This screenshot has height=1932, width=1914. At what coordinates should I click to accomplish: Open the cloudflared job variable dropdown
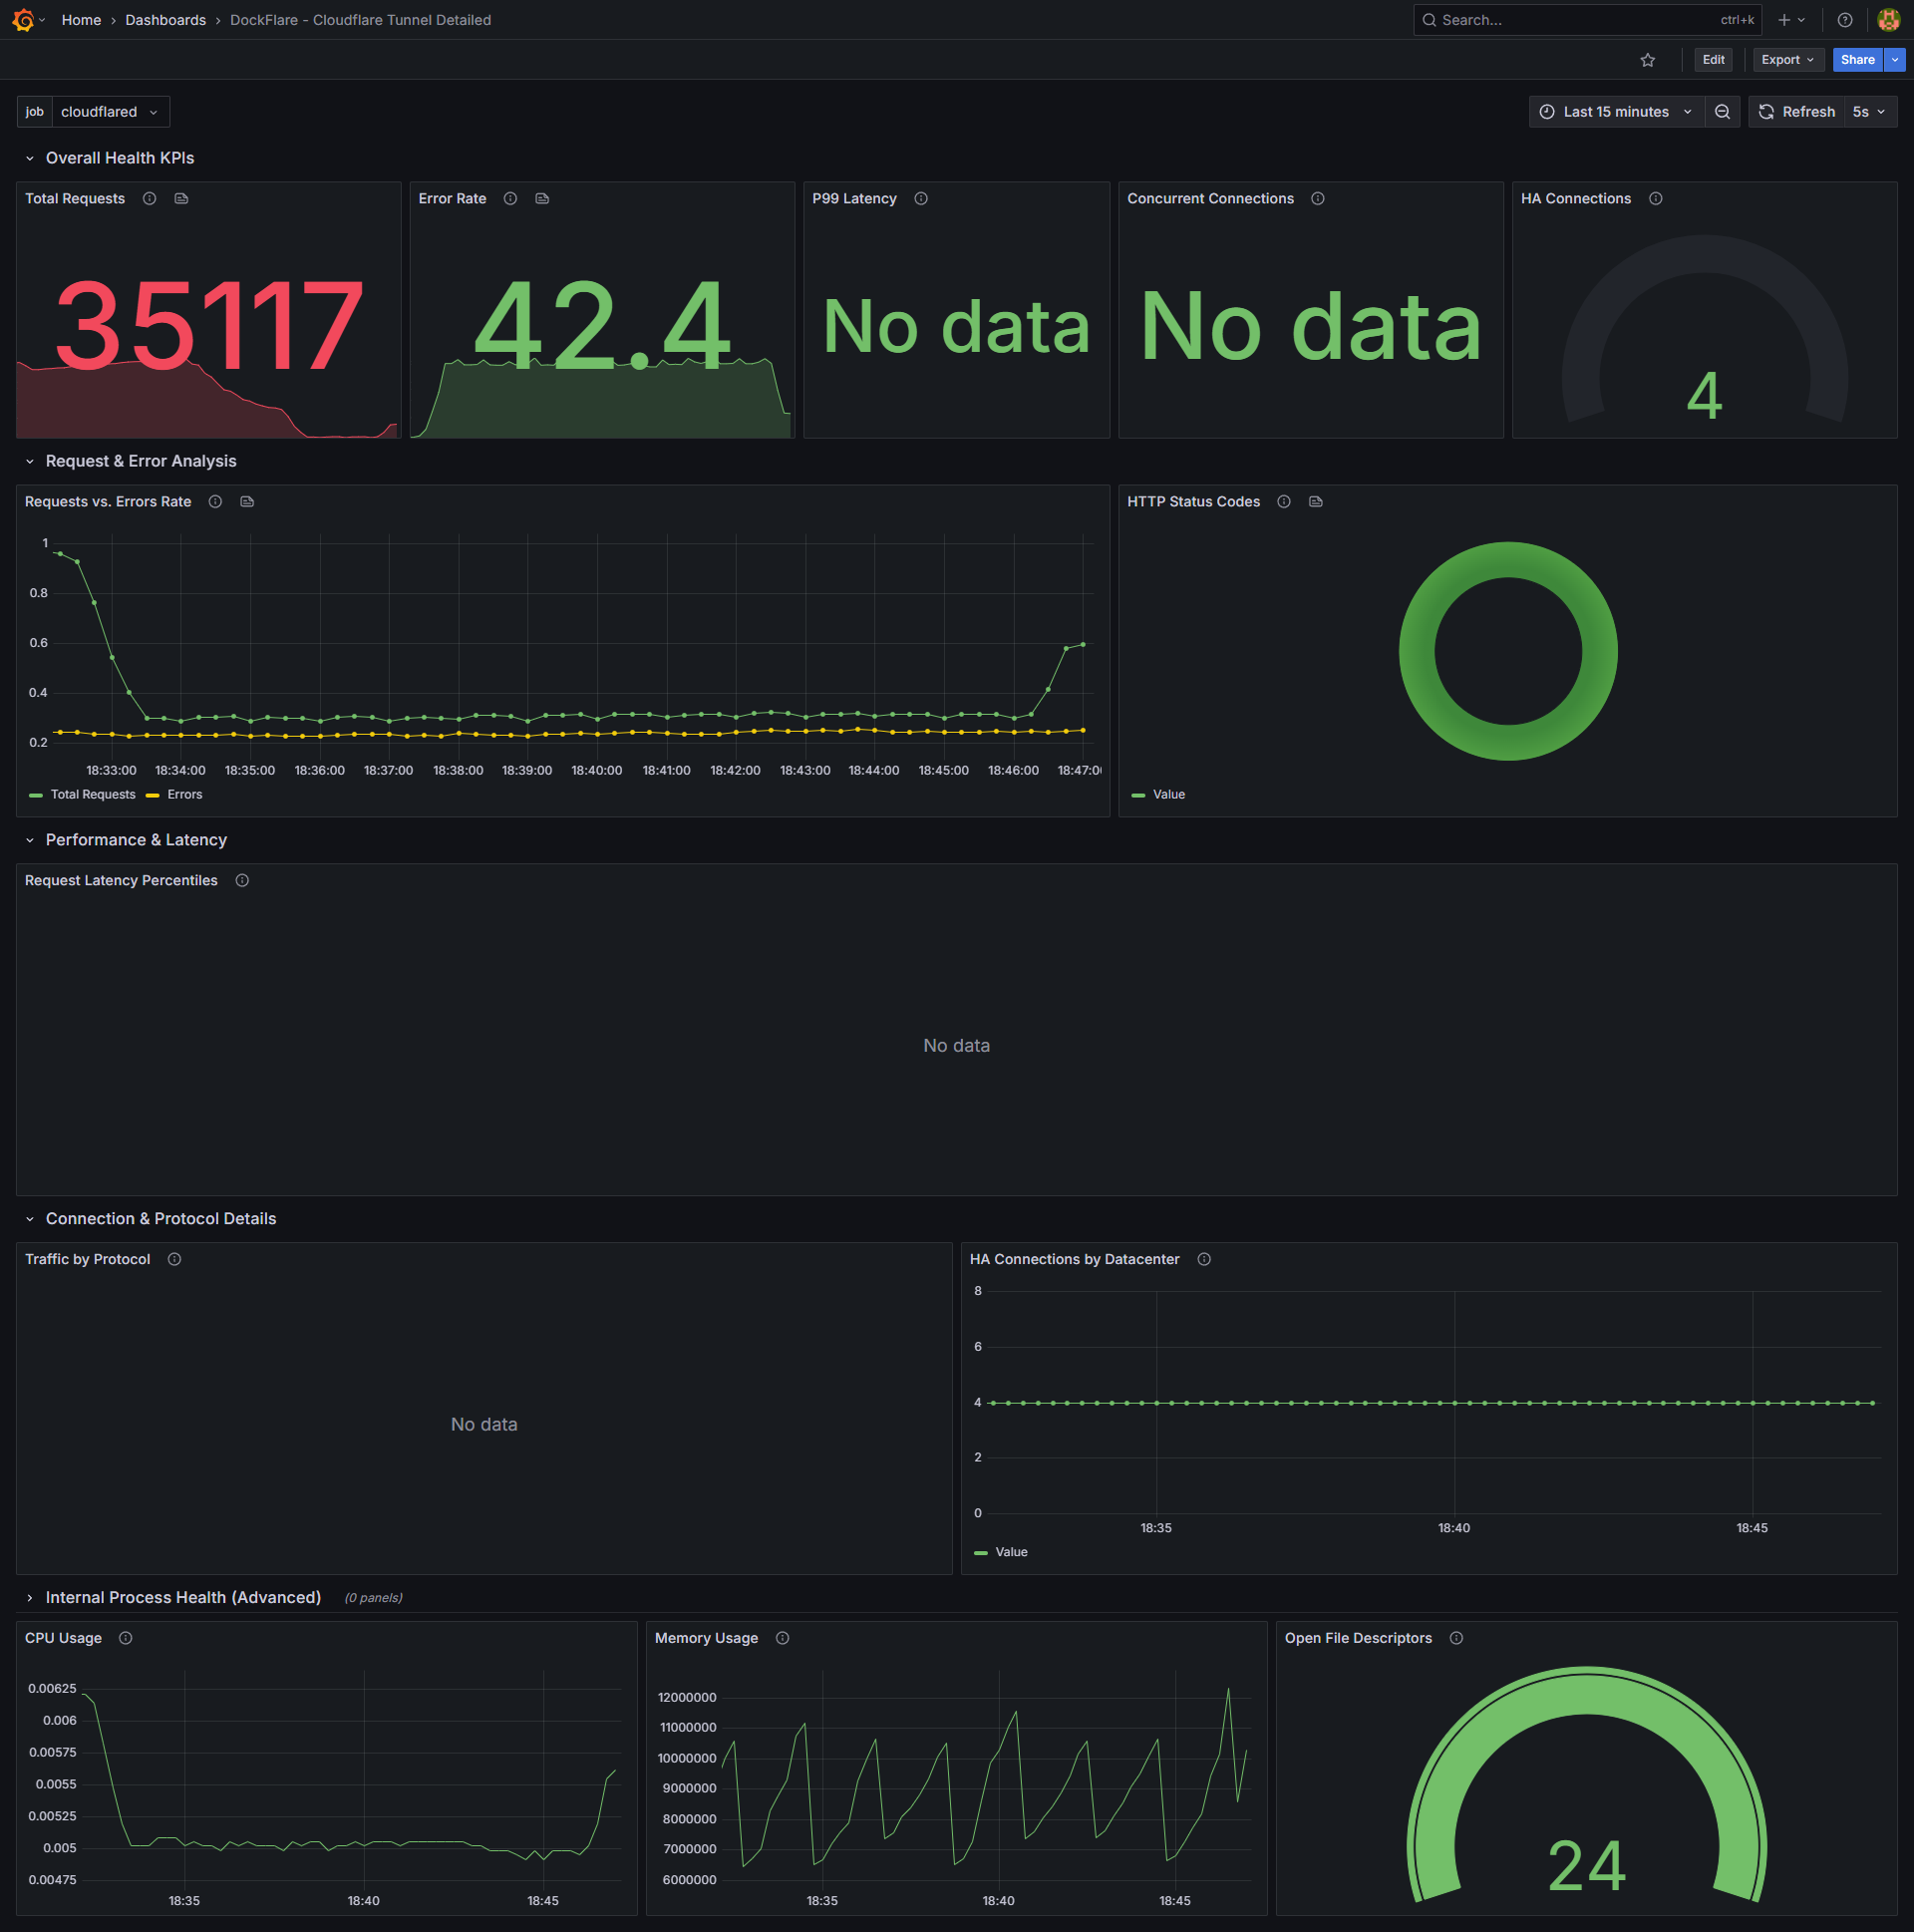(x=110, y=111)
